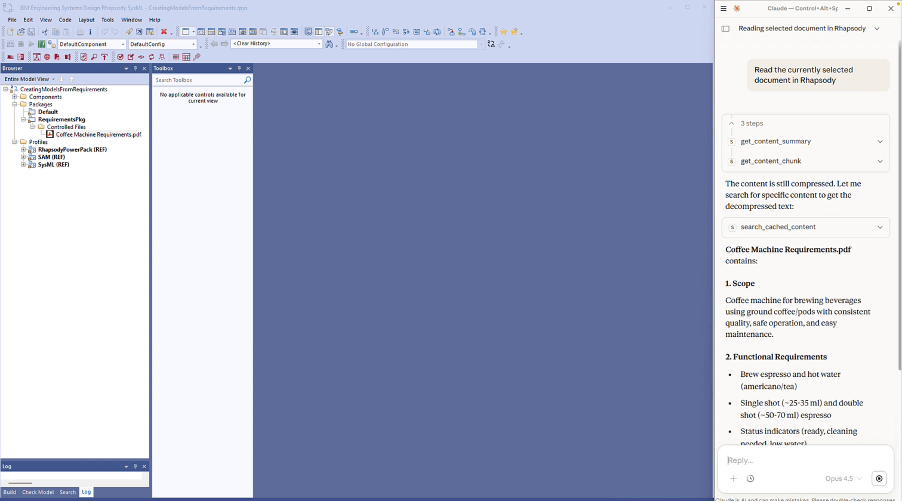Viewport: 902px width, 502px height.
Task: Click the New Project toolbar icon
Action: [x=10, y=32]
